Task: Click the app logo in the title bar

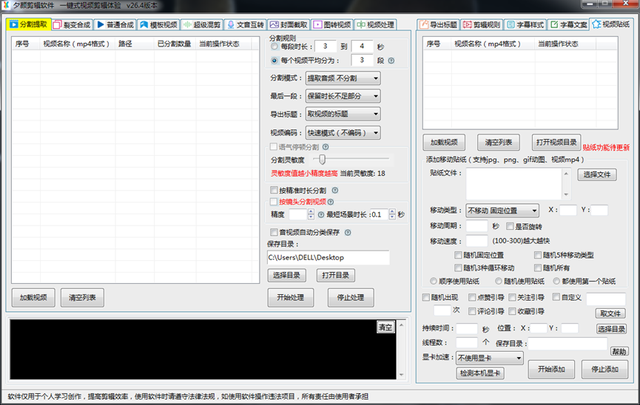Action: click(6, 5)
